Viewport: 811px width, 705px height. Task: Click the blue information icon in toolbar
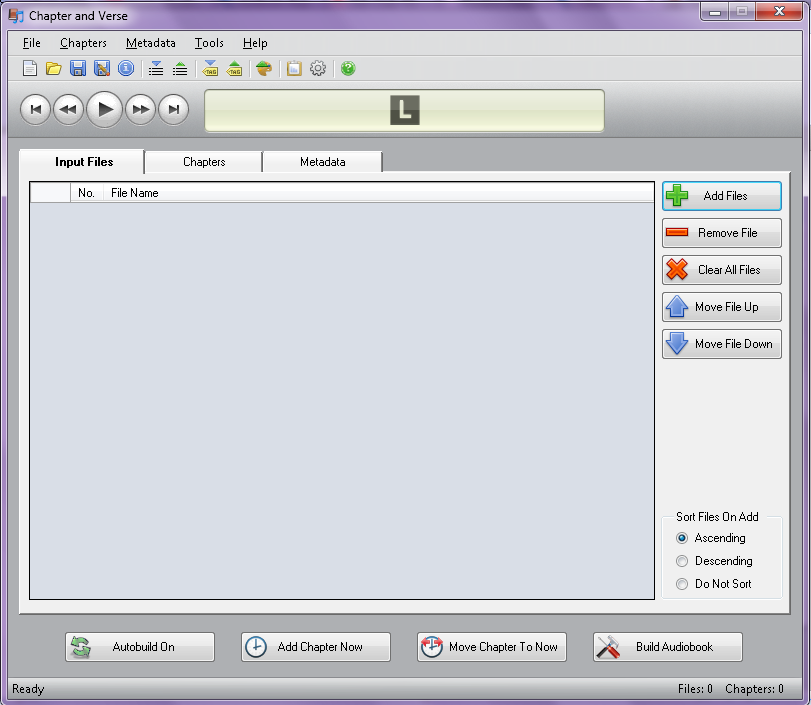[x=126, y=69]
